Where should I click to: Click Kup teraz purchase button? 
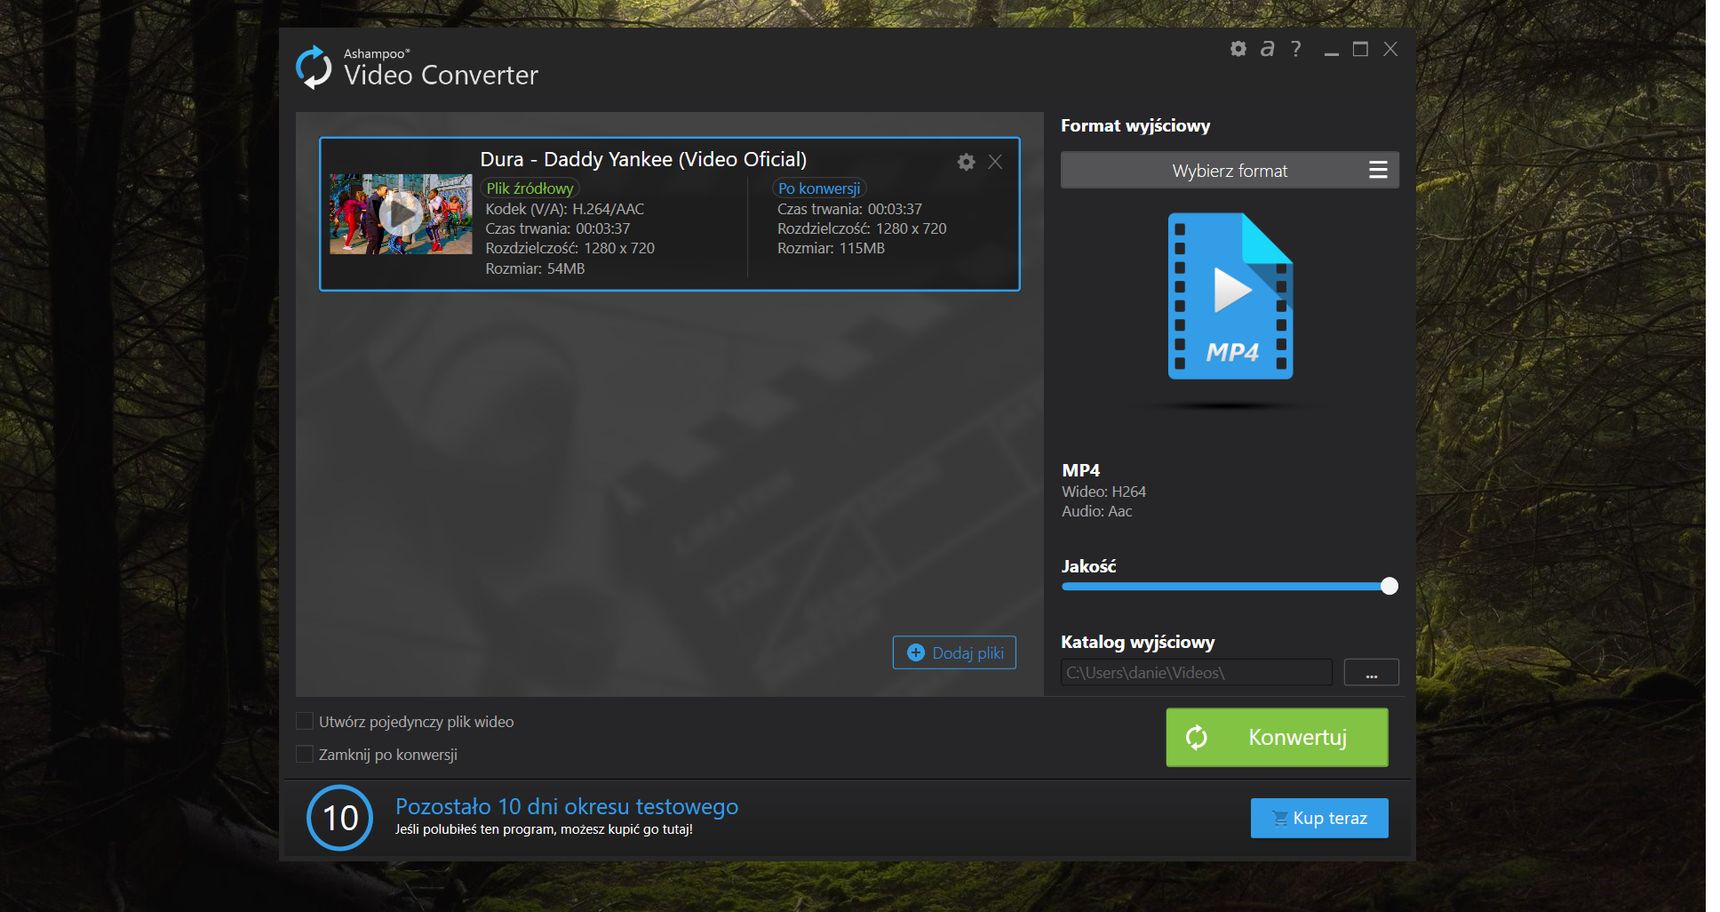(1319, 818)
